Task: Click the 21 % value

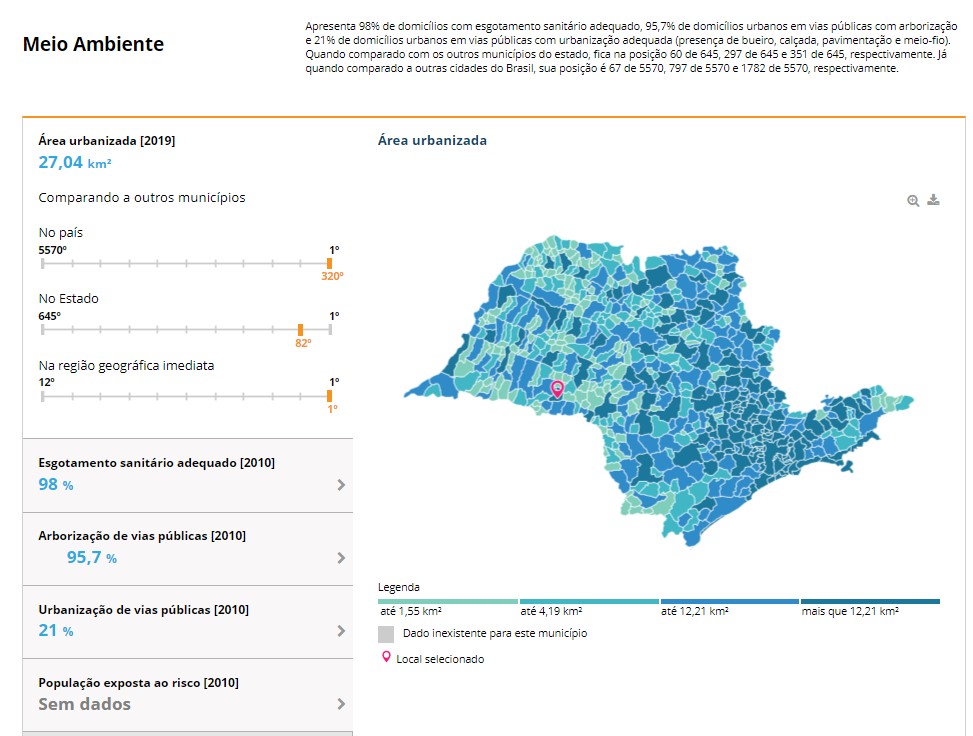Action: point(56,631)
